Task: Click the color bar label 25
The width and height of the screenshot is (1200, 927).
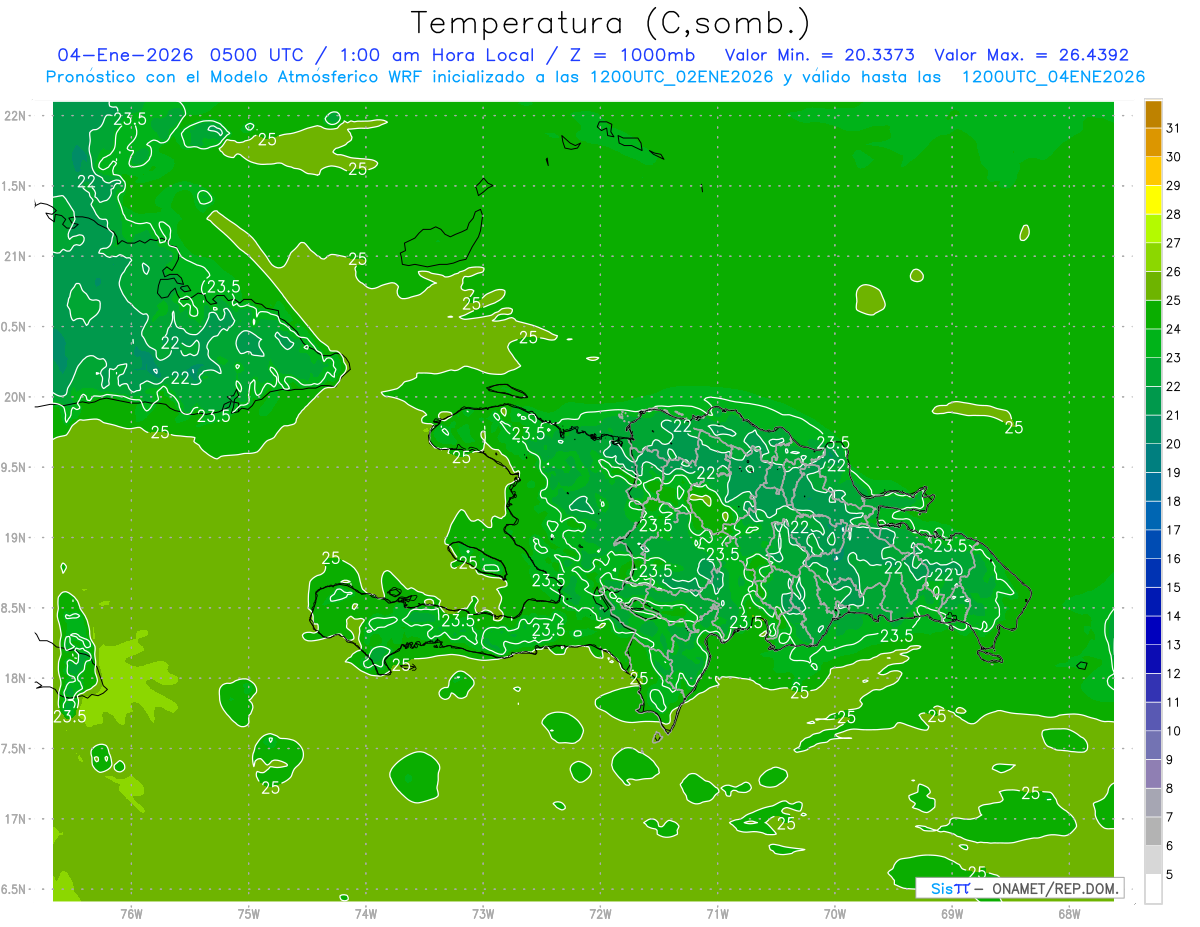Action: click(1173, 300)
